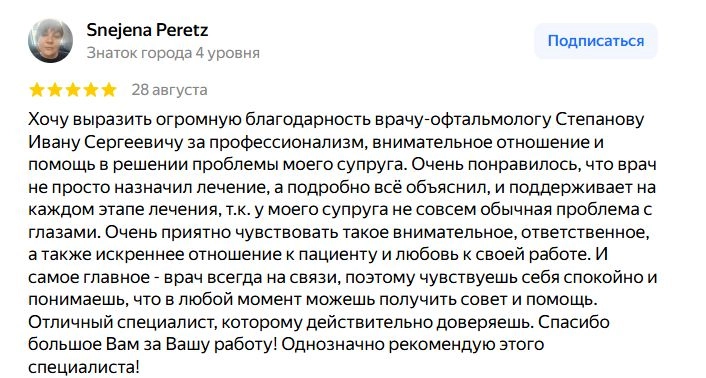Click the word Спасибо in the review

click(x=574, y=322)
